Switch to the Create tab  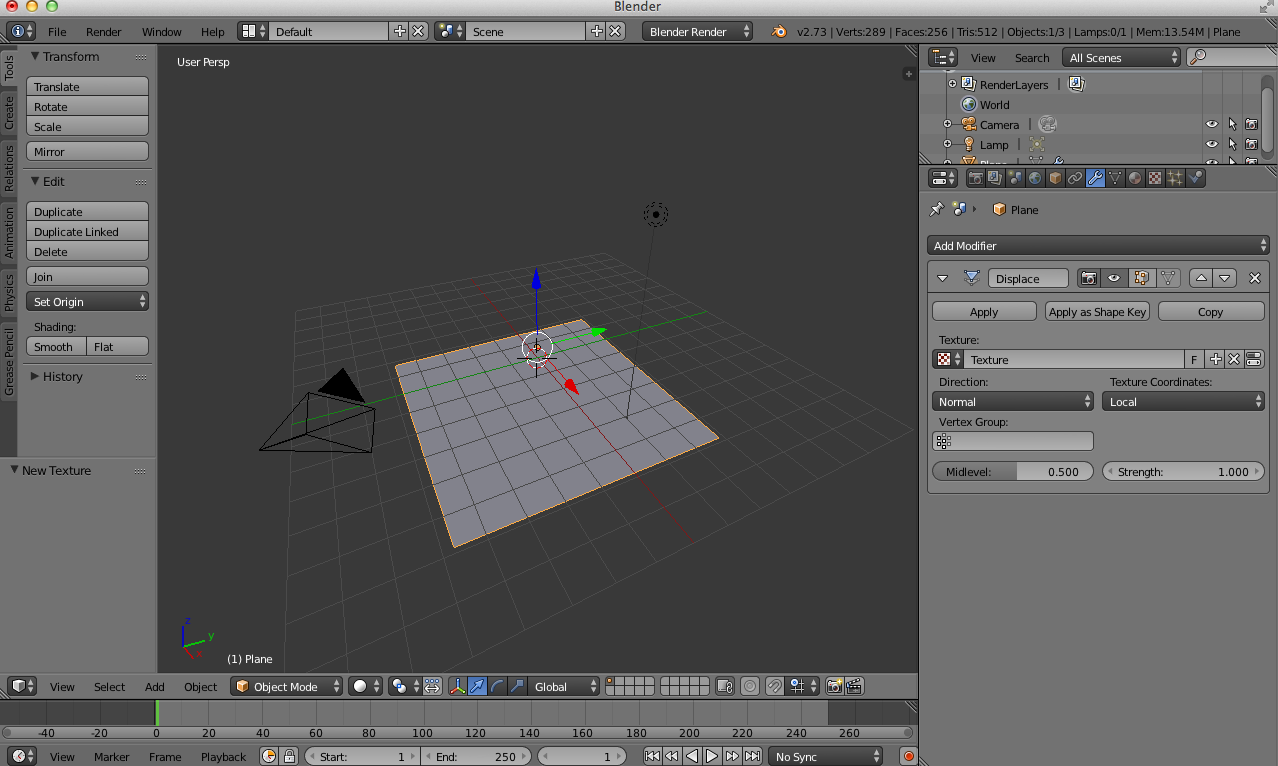click(9, 112)
